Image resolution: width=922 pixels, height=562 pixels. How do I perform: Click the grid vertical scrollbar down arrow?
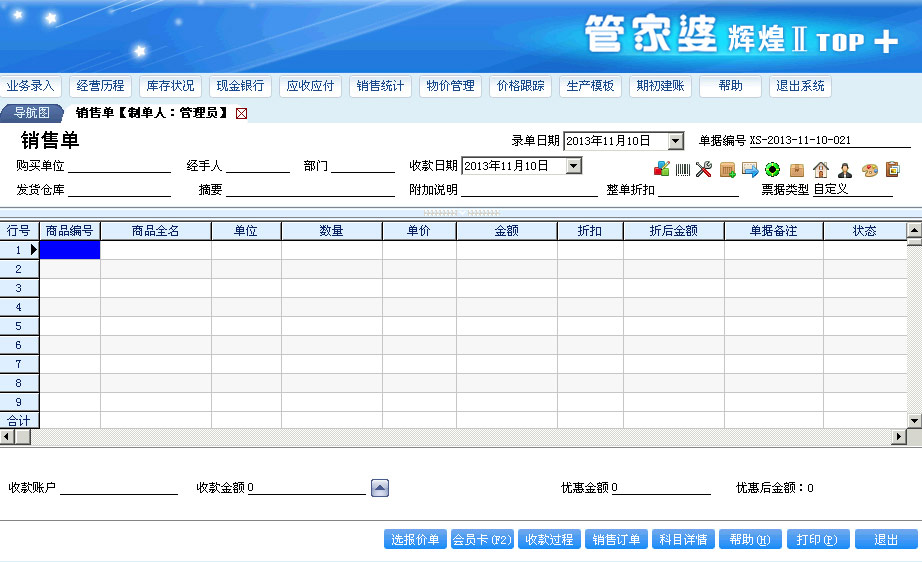click(x=914, y=421)
